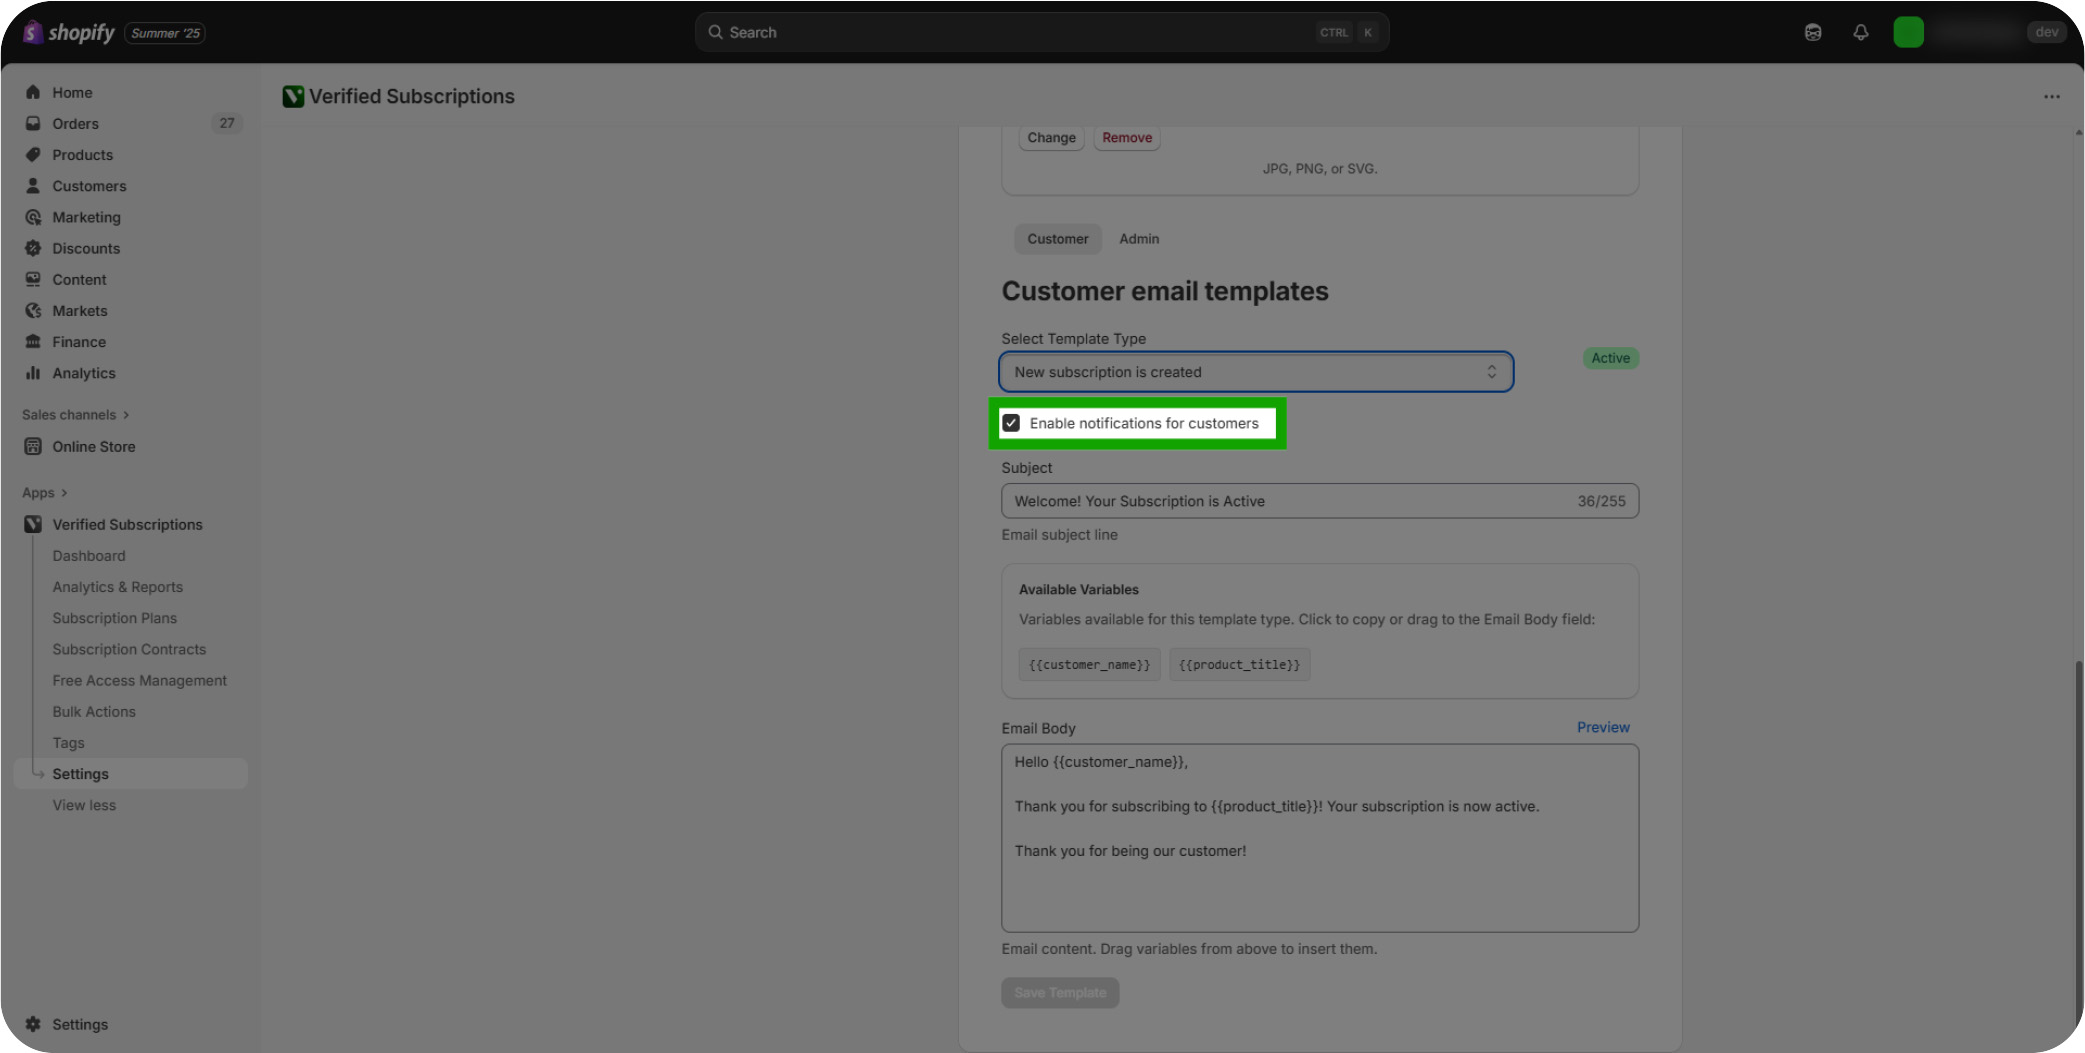Click the Verified Subscriptions header logo
2085x1053 pixels.
click(293, 96)
